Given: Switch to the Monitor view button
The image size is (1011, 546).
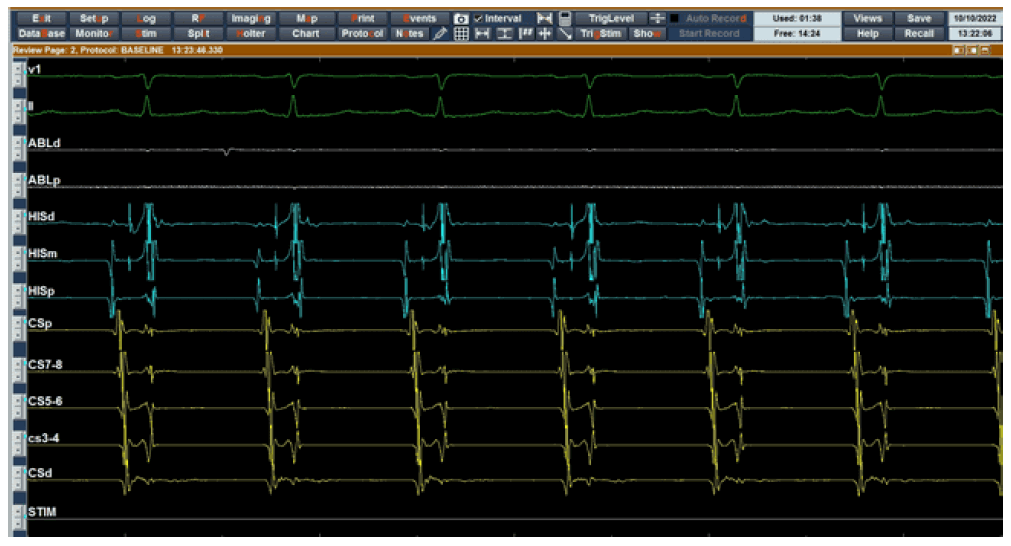Looking at the screenshot, I should 93,34.
